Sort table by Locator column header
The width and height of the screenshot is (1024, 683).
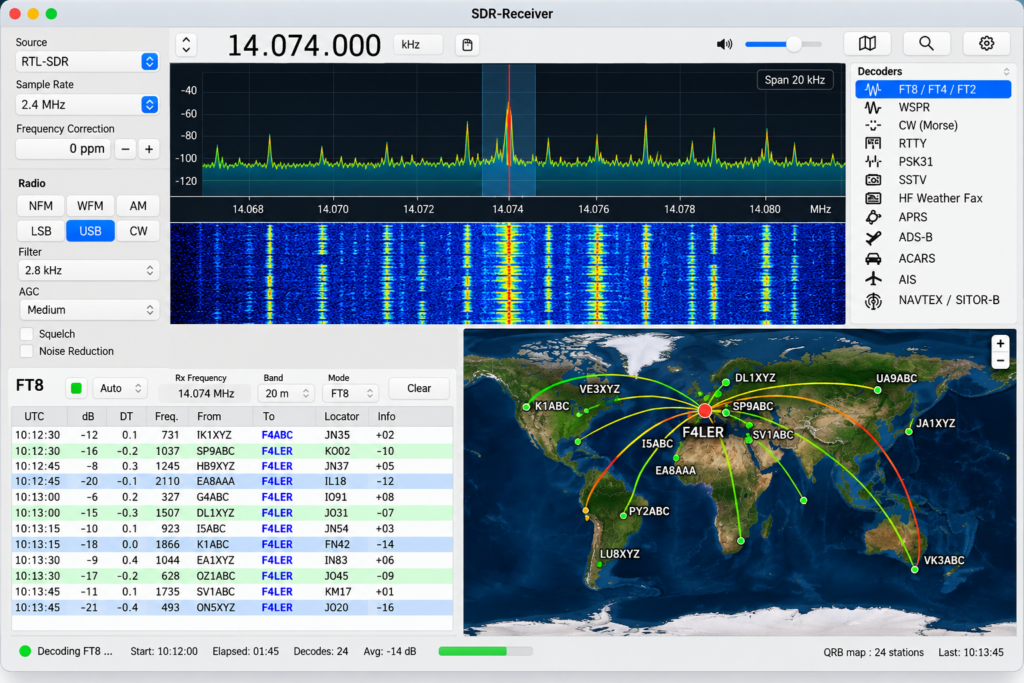(342, 417)
